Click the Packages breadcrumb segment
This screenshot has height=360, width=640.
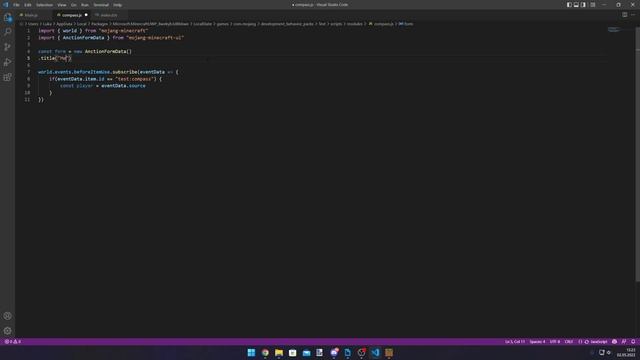point(100,24)
